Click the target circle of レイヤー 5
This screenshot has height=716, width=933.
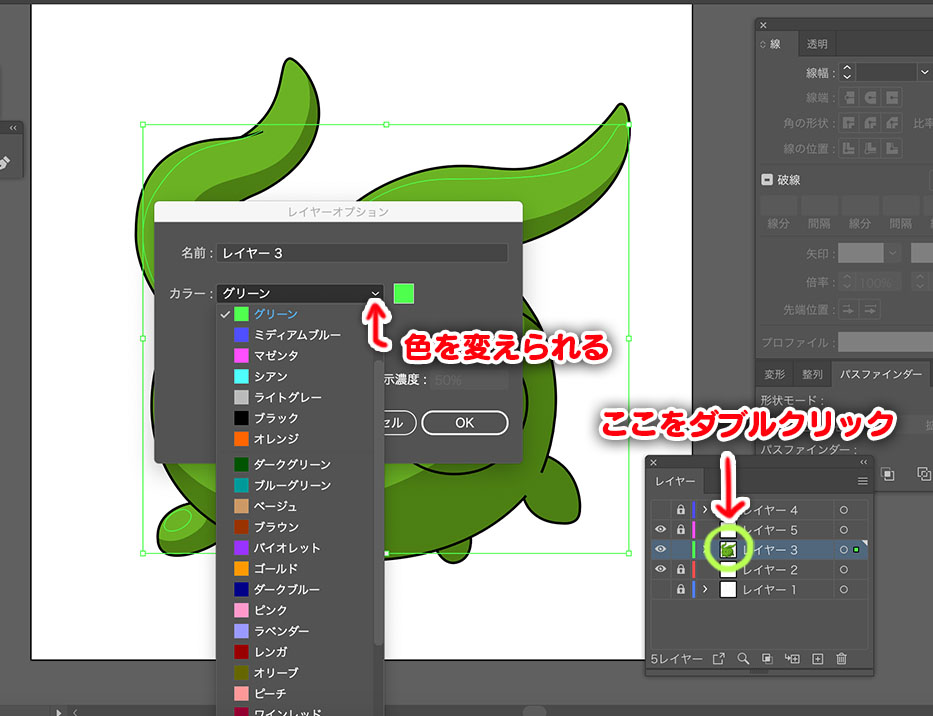point(844,530)
